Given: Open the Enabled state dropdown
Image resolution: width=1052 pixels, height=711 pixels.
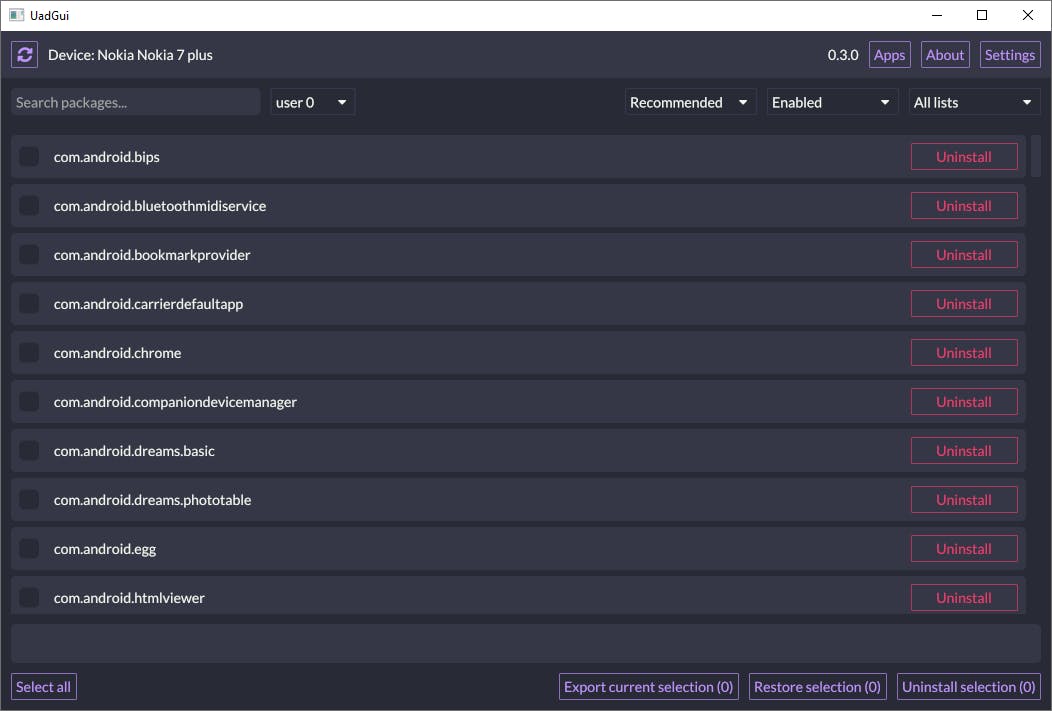Looking at the screenshot, I should coord(832,103).
